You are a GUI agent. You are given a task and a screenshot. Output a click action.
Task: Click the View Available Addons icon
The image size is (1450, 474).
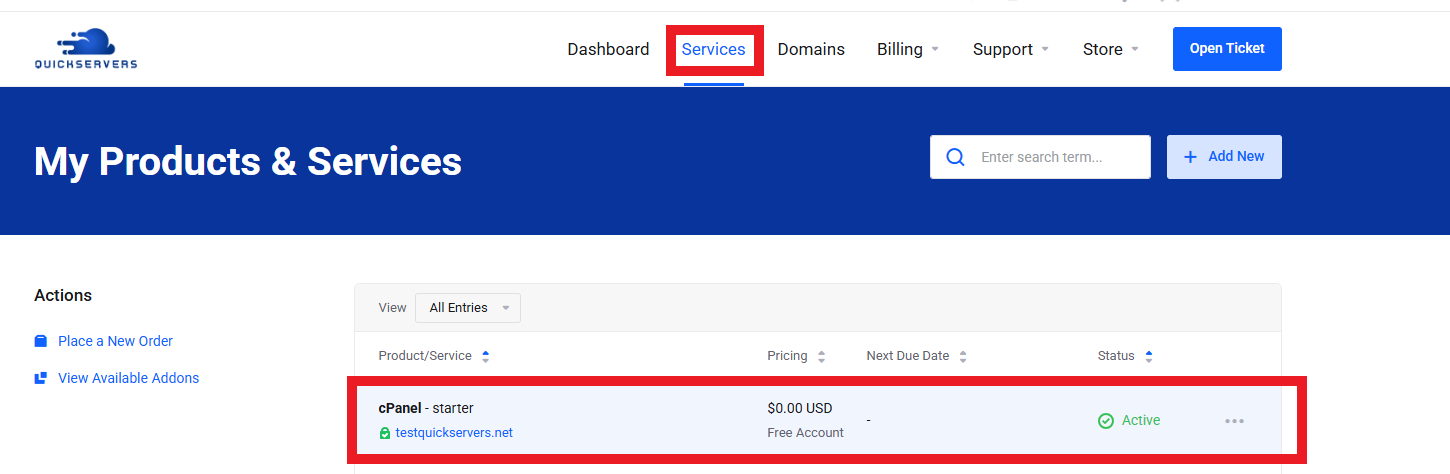coord(41,378)
